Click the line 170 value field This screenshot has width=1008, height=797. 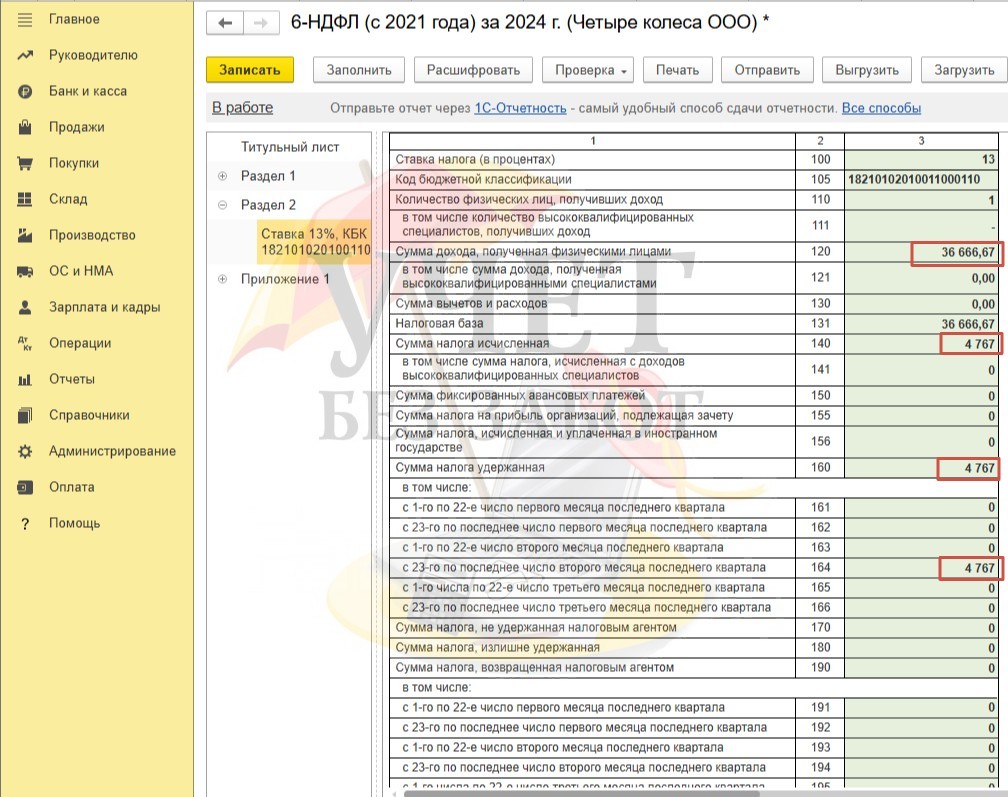pyautogui.click(x=921, y=627)
